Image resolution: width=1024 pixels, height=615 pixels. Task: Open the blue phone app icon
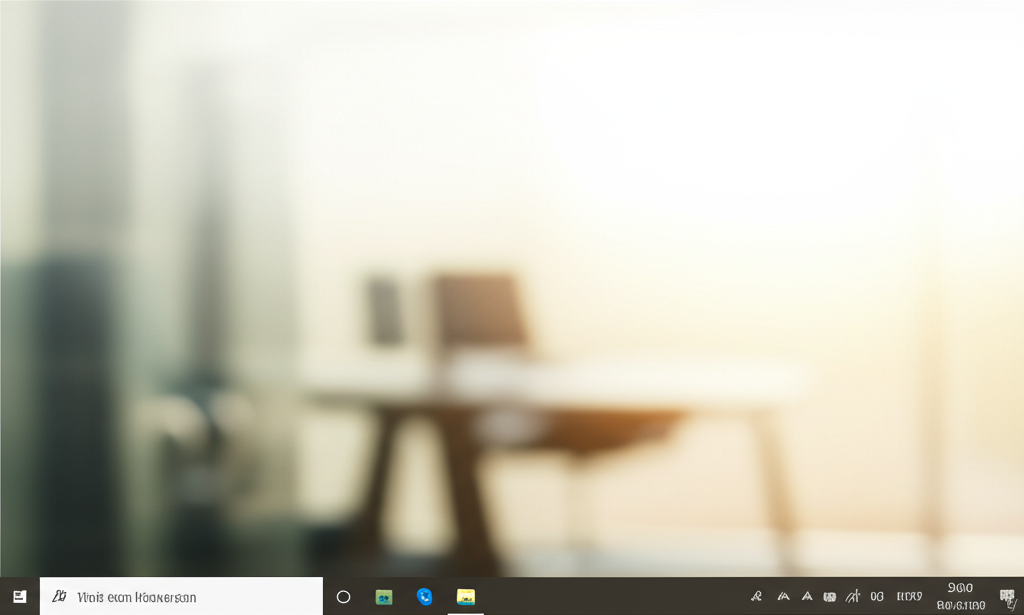[x=425, y=597]
